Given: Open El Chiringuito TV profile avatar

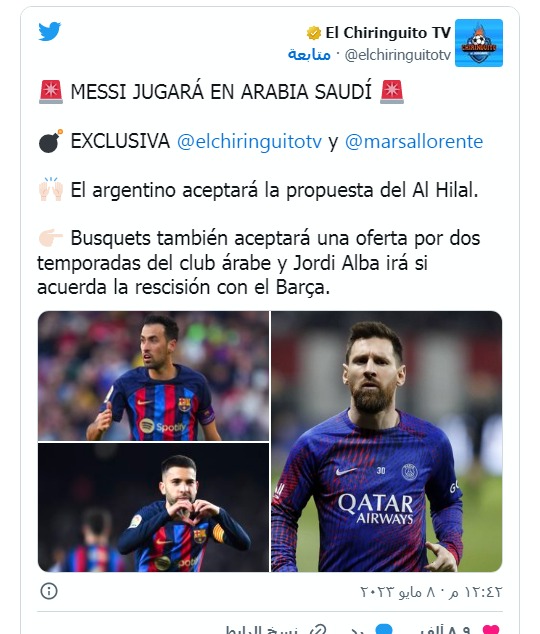Looking at the screenshot, I should (479, 43).
